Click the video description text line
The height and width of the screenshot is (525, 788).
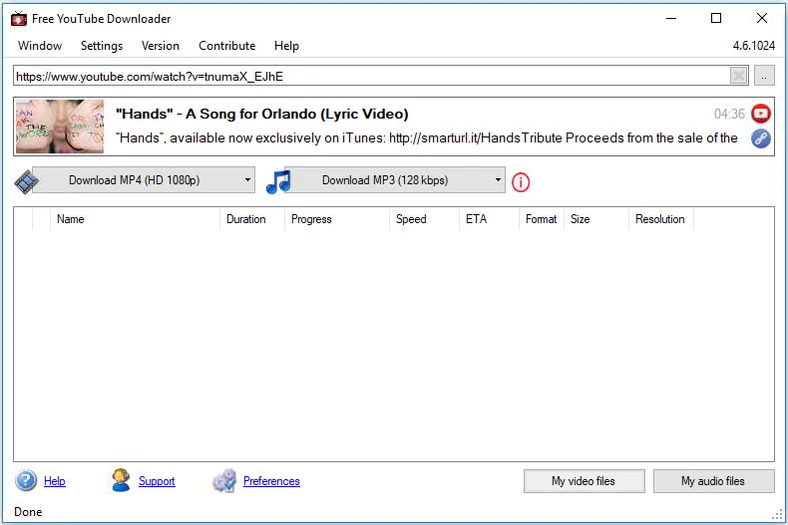pyautogui.click(x=427, y=138)
